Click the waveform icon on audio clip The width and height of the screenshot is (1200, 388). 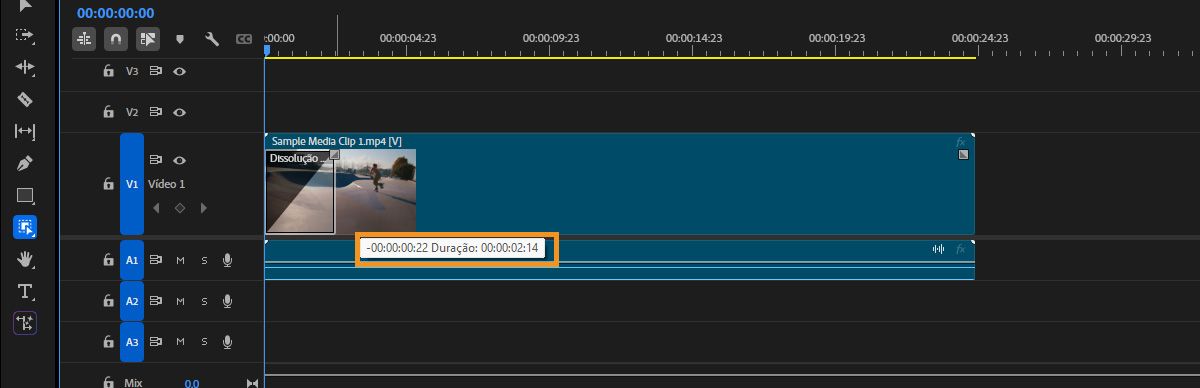938,249
